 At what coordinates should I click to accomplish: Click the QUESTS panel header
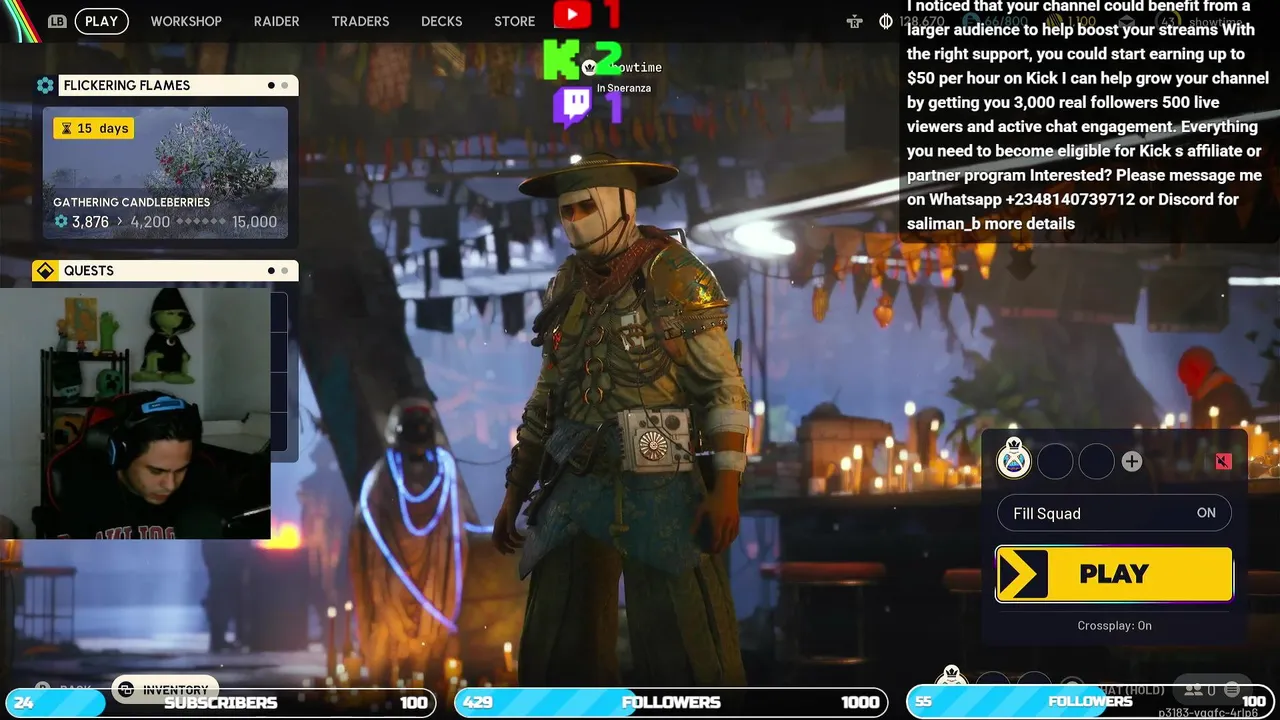pos(165,271)
